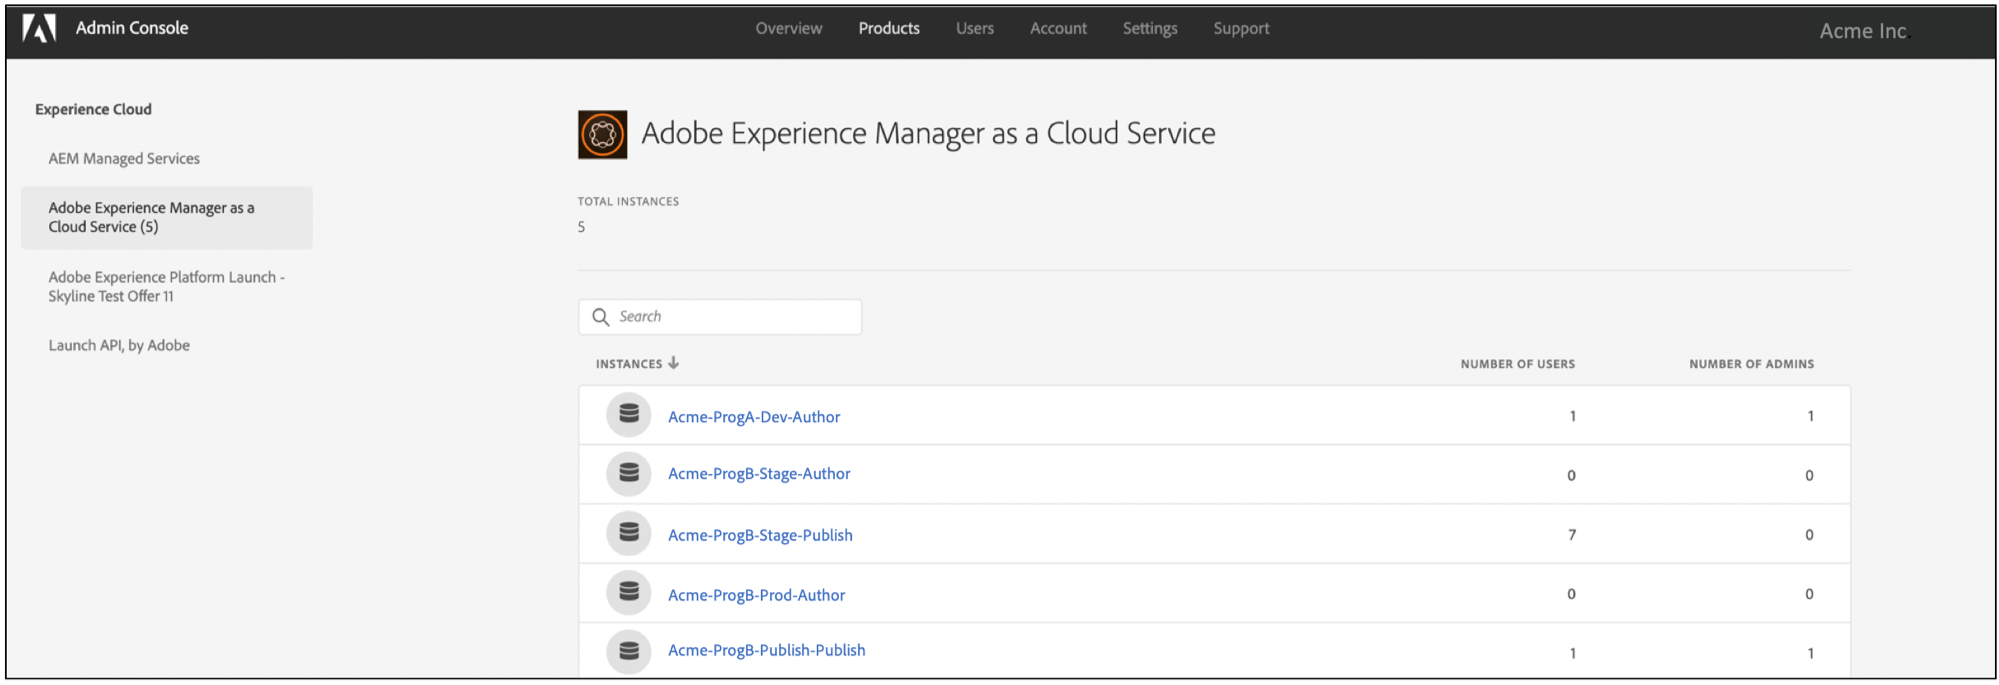
Task: Select Launch API, by Adobe
Action: [119, 346]
